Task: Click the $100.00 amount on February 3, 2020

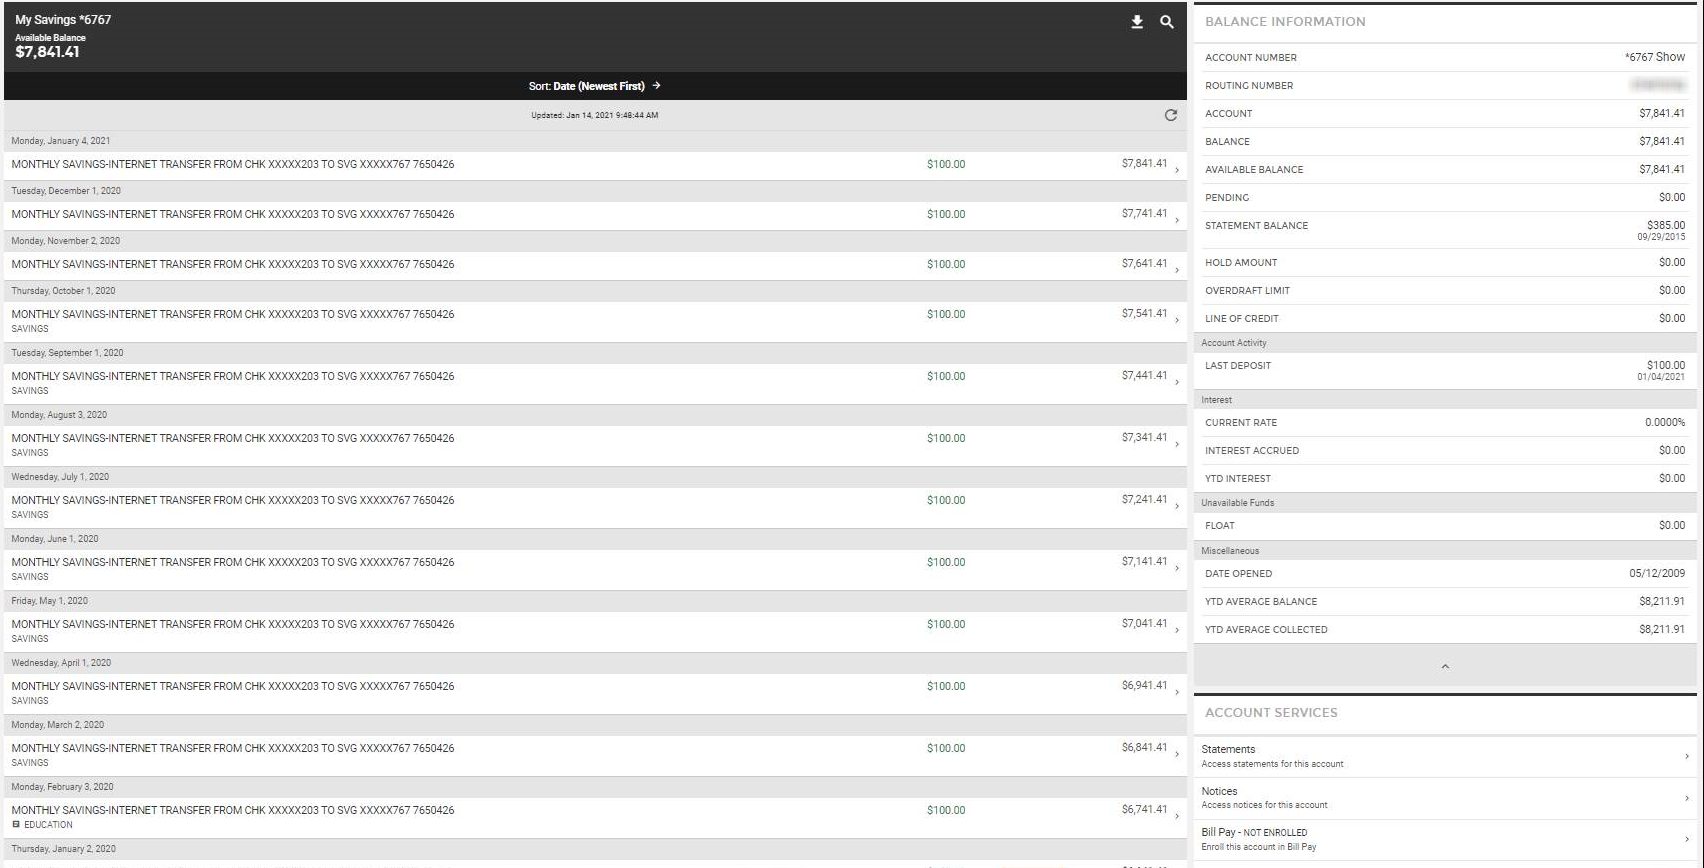Action: point(946,810)
